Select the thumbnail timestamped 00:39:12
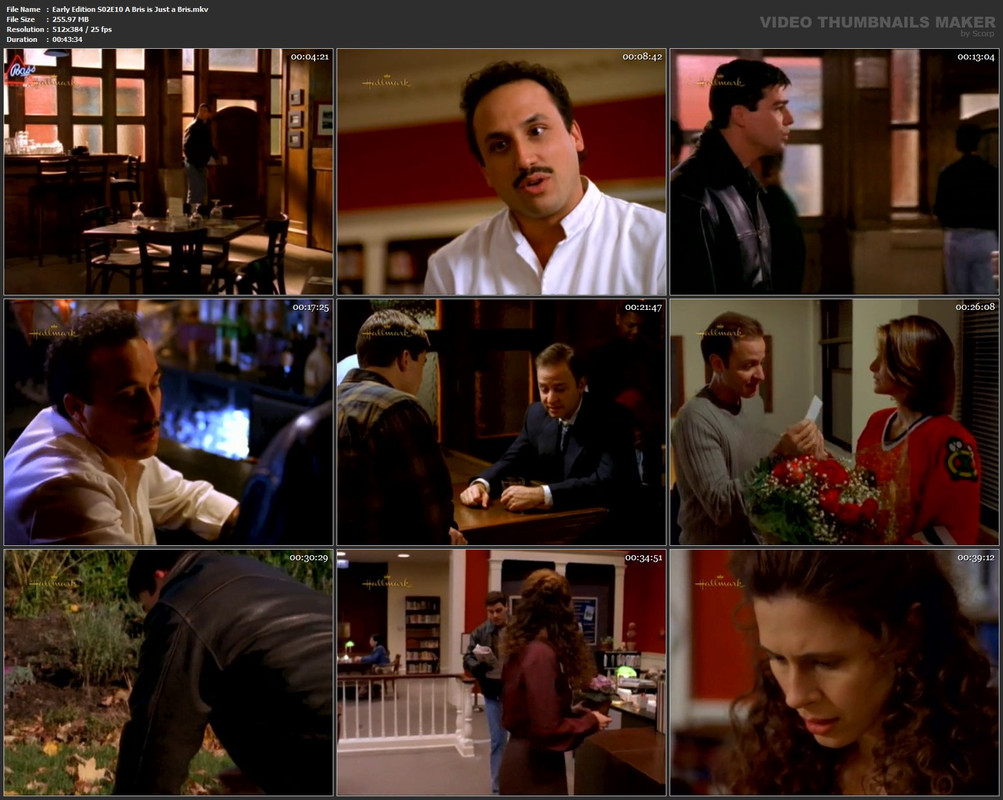 coord(834,673)
